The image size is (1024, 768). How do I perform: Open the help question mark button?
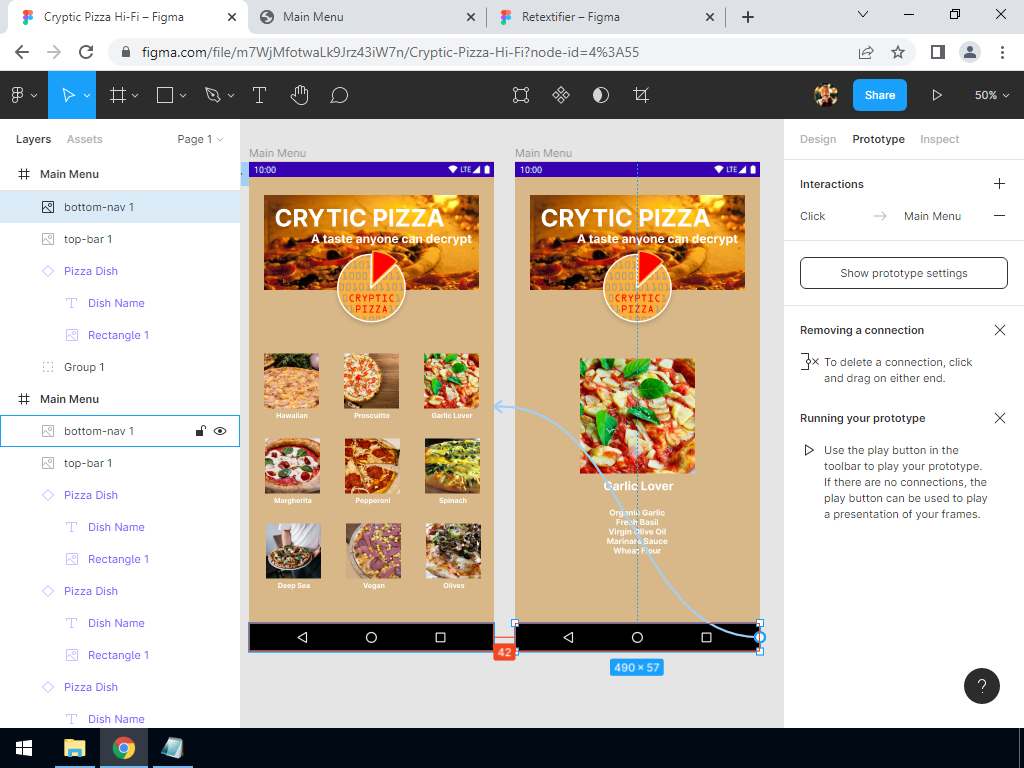982,686
